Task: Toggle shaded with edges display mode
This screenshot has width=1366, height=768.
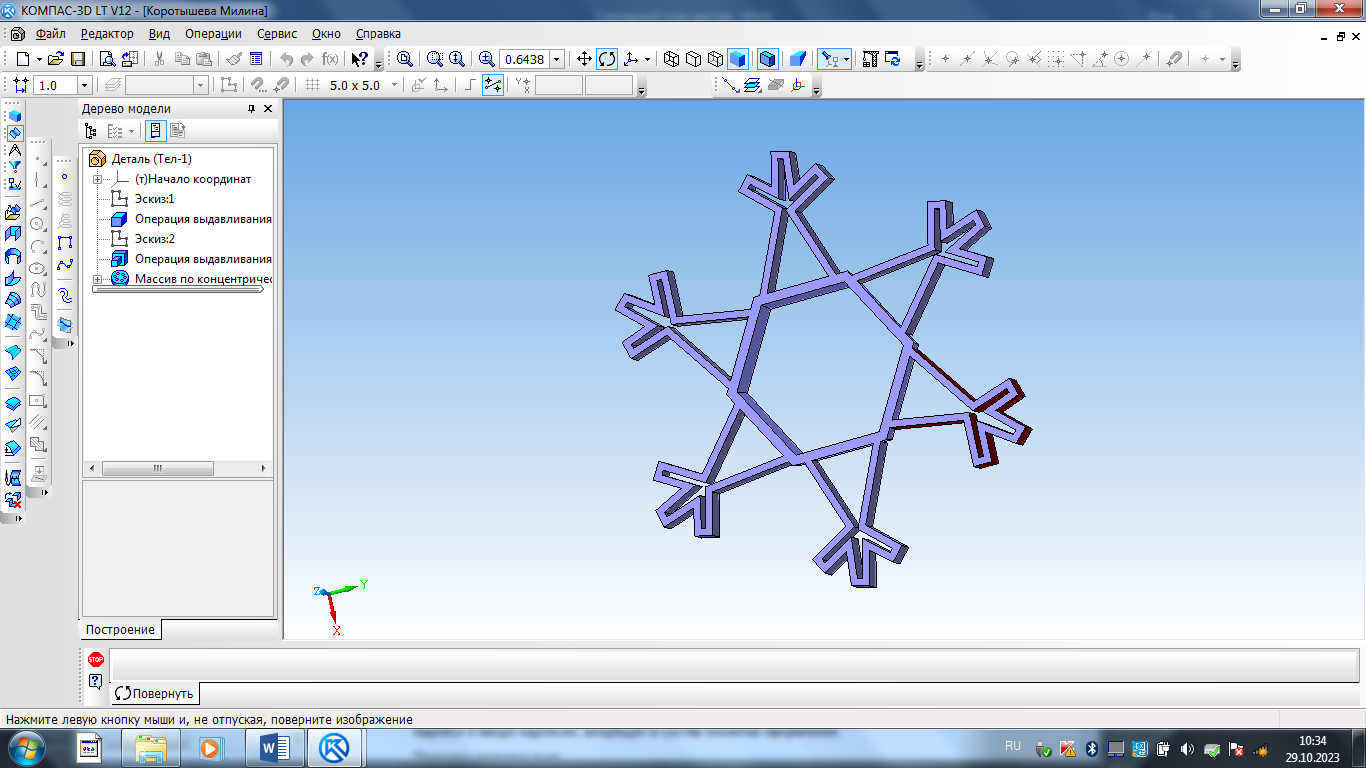Action: (767, 59)
